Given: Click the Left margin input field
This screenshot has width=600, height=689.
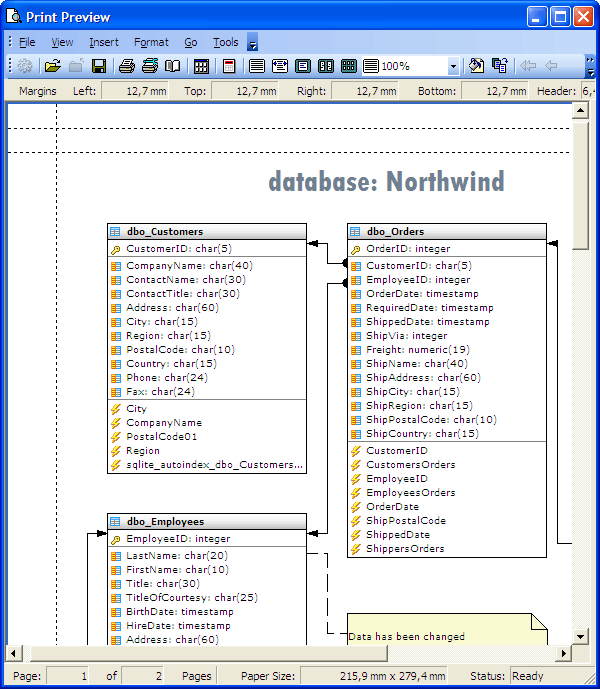Looking at the screenshot, I should (135, 91).
